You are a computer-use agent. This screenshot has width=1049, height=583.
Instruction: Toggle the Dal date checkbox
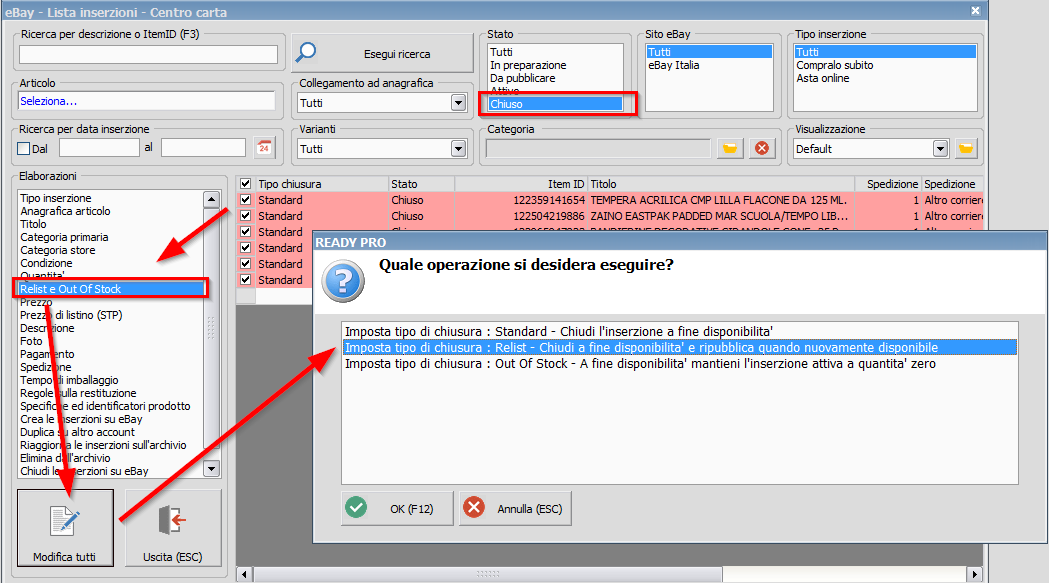pos(24,149)
